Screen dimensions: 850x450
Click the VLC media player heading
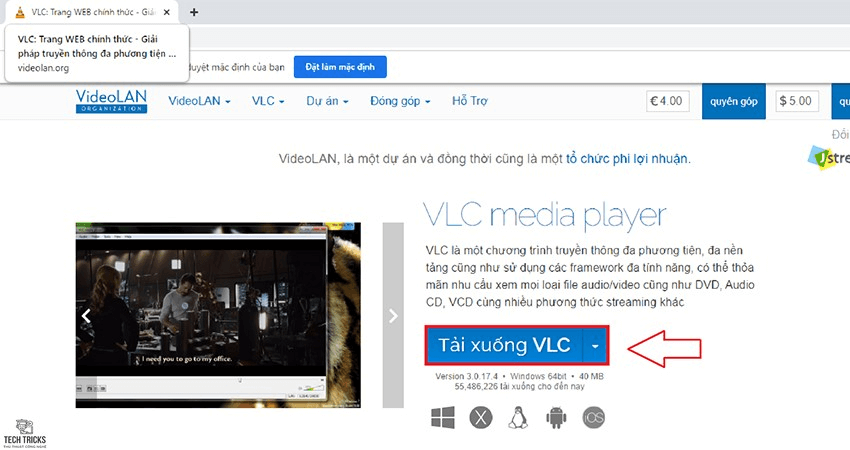545,216
